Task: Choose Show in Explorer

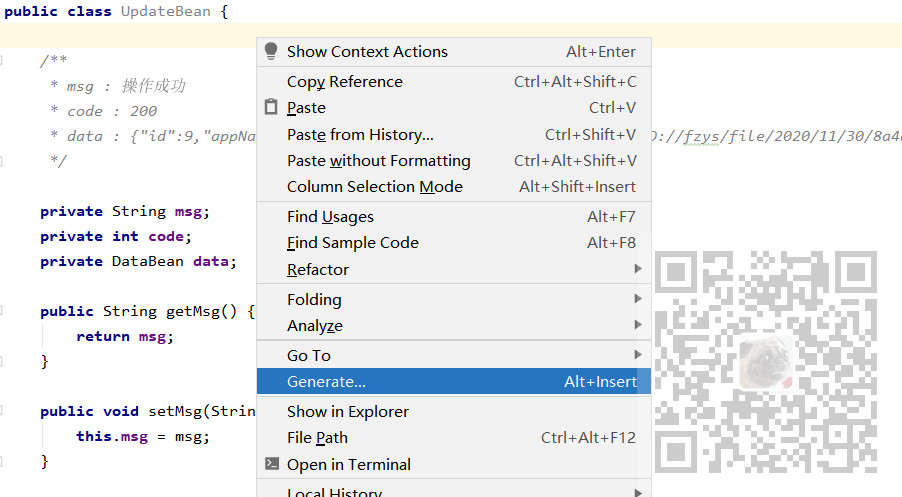Action: click(347, 412)
